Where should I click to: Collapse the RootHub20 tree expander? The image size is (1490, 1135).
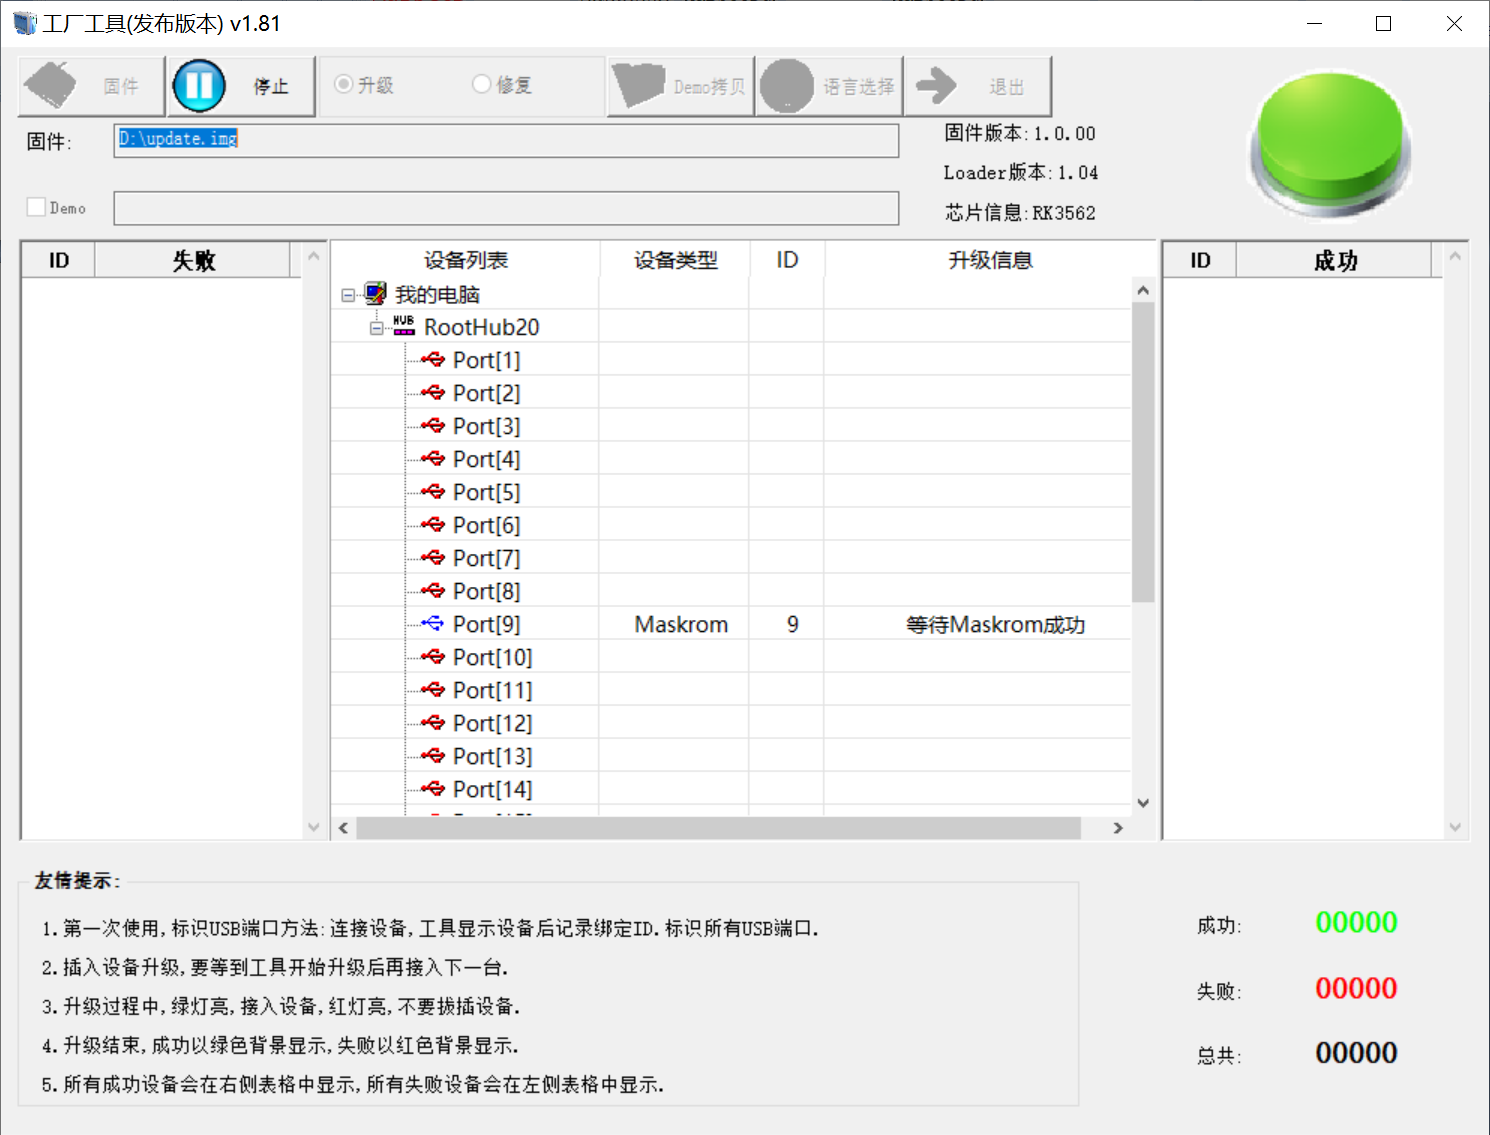[x=376, y=328]
